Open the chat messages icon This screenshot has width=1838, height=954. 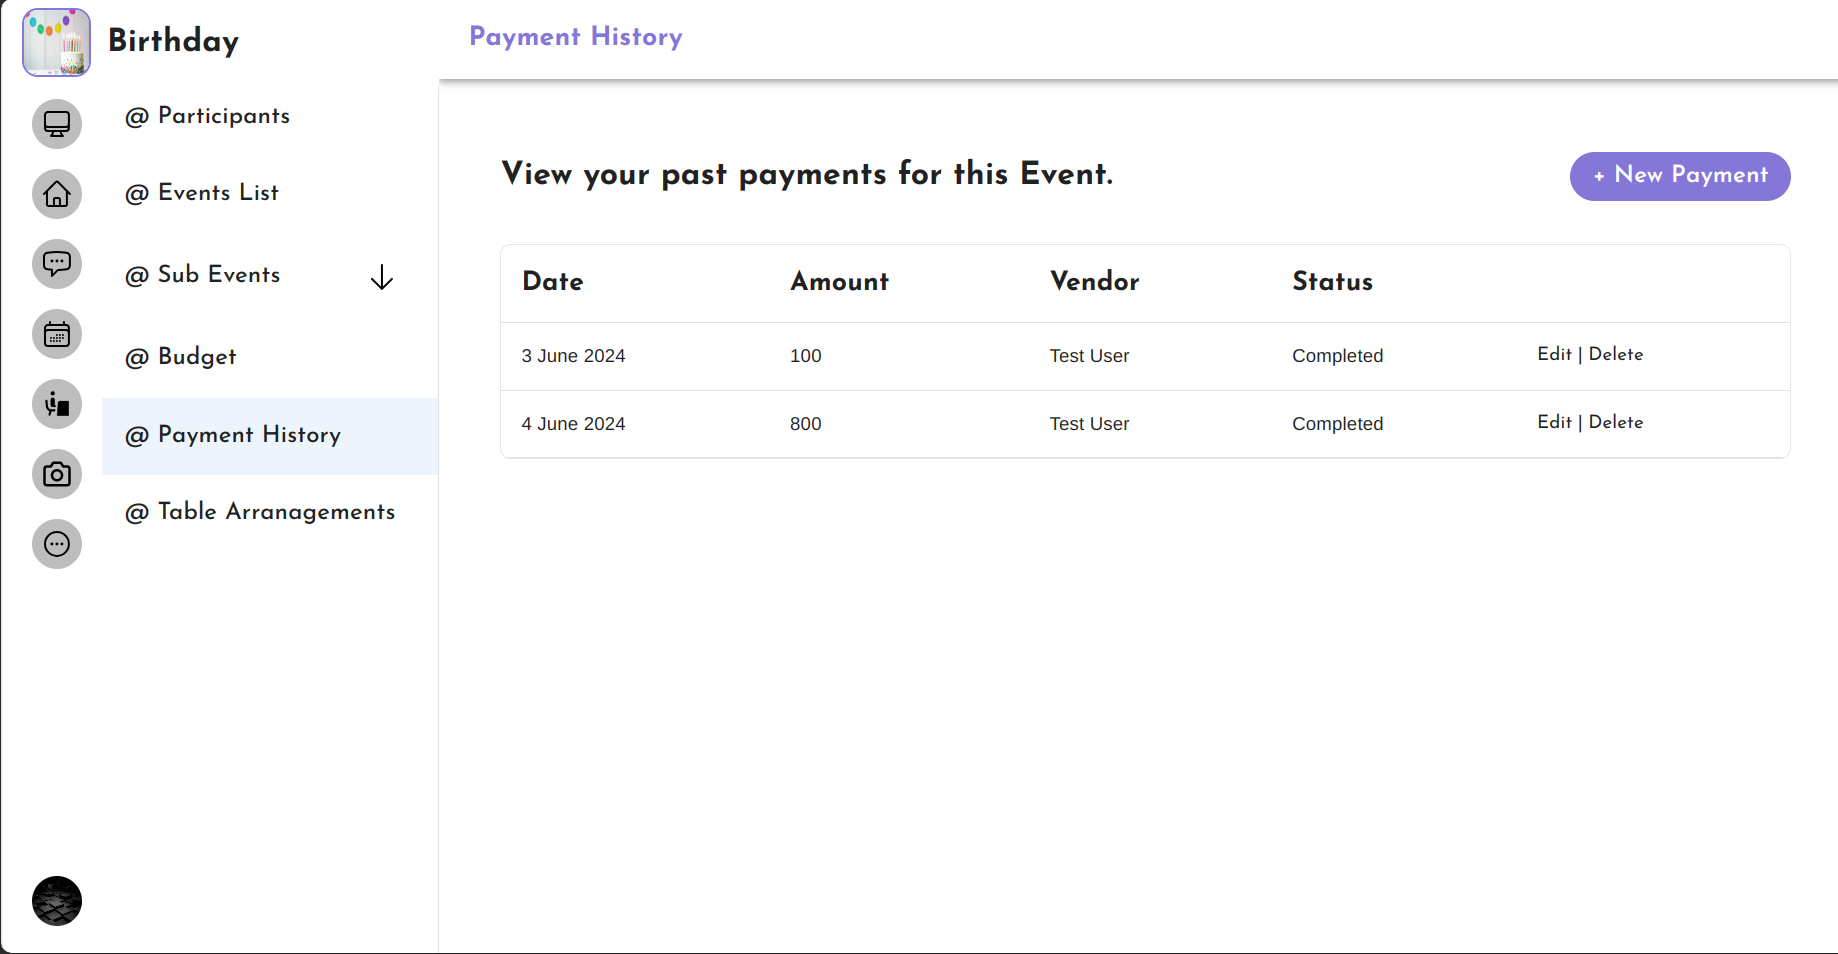57,264
